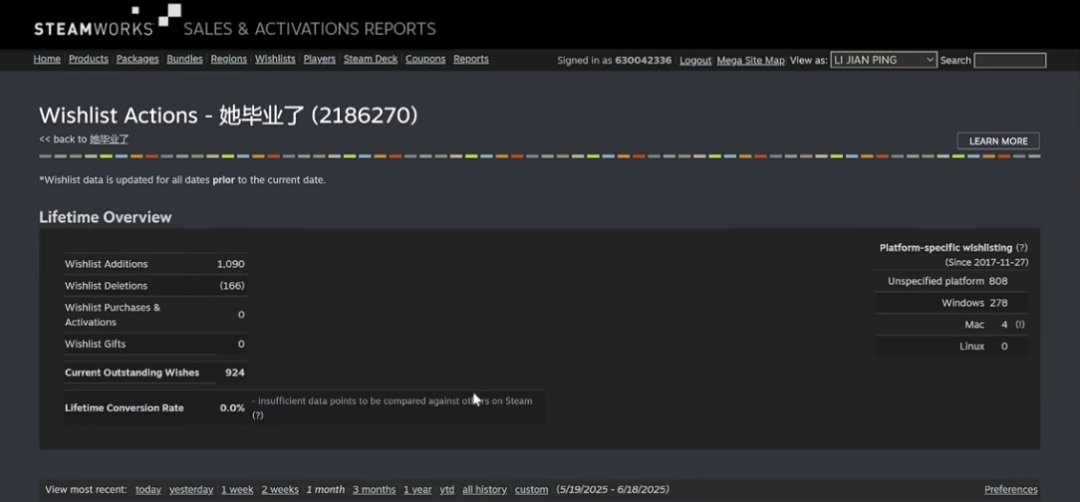Viewport: 1080px width, 502px height.
Task: Click Current Outstanding Wishes value 924
Action: (x=235, y=373)
